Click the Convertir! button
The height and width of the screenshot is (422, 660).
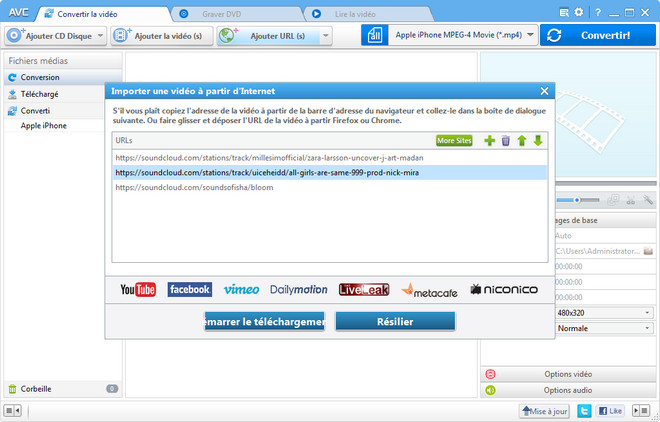[x=598, y=35]
